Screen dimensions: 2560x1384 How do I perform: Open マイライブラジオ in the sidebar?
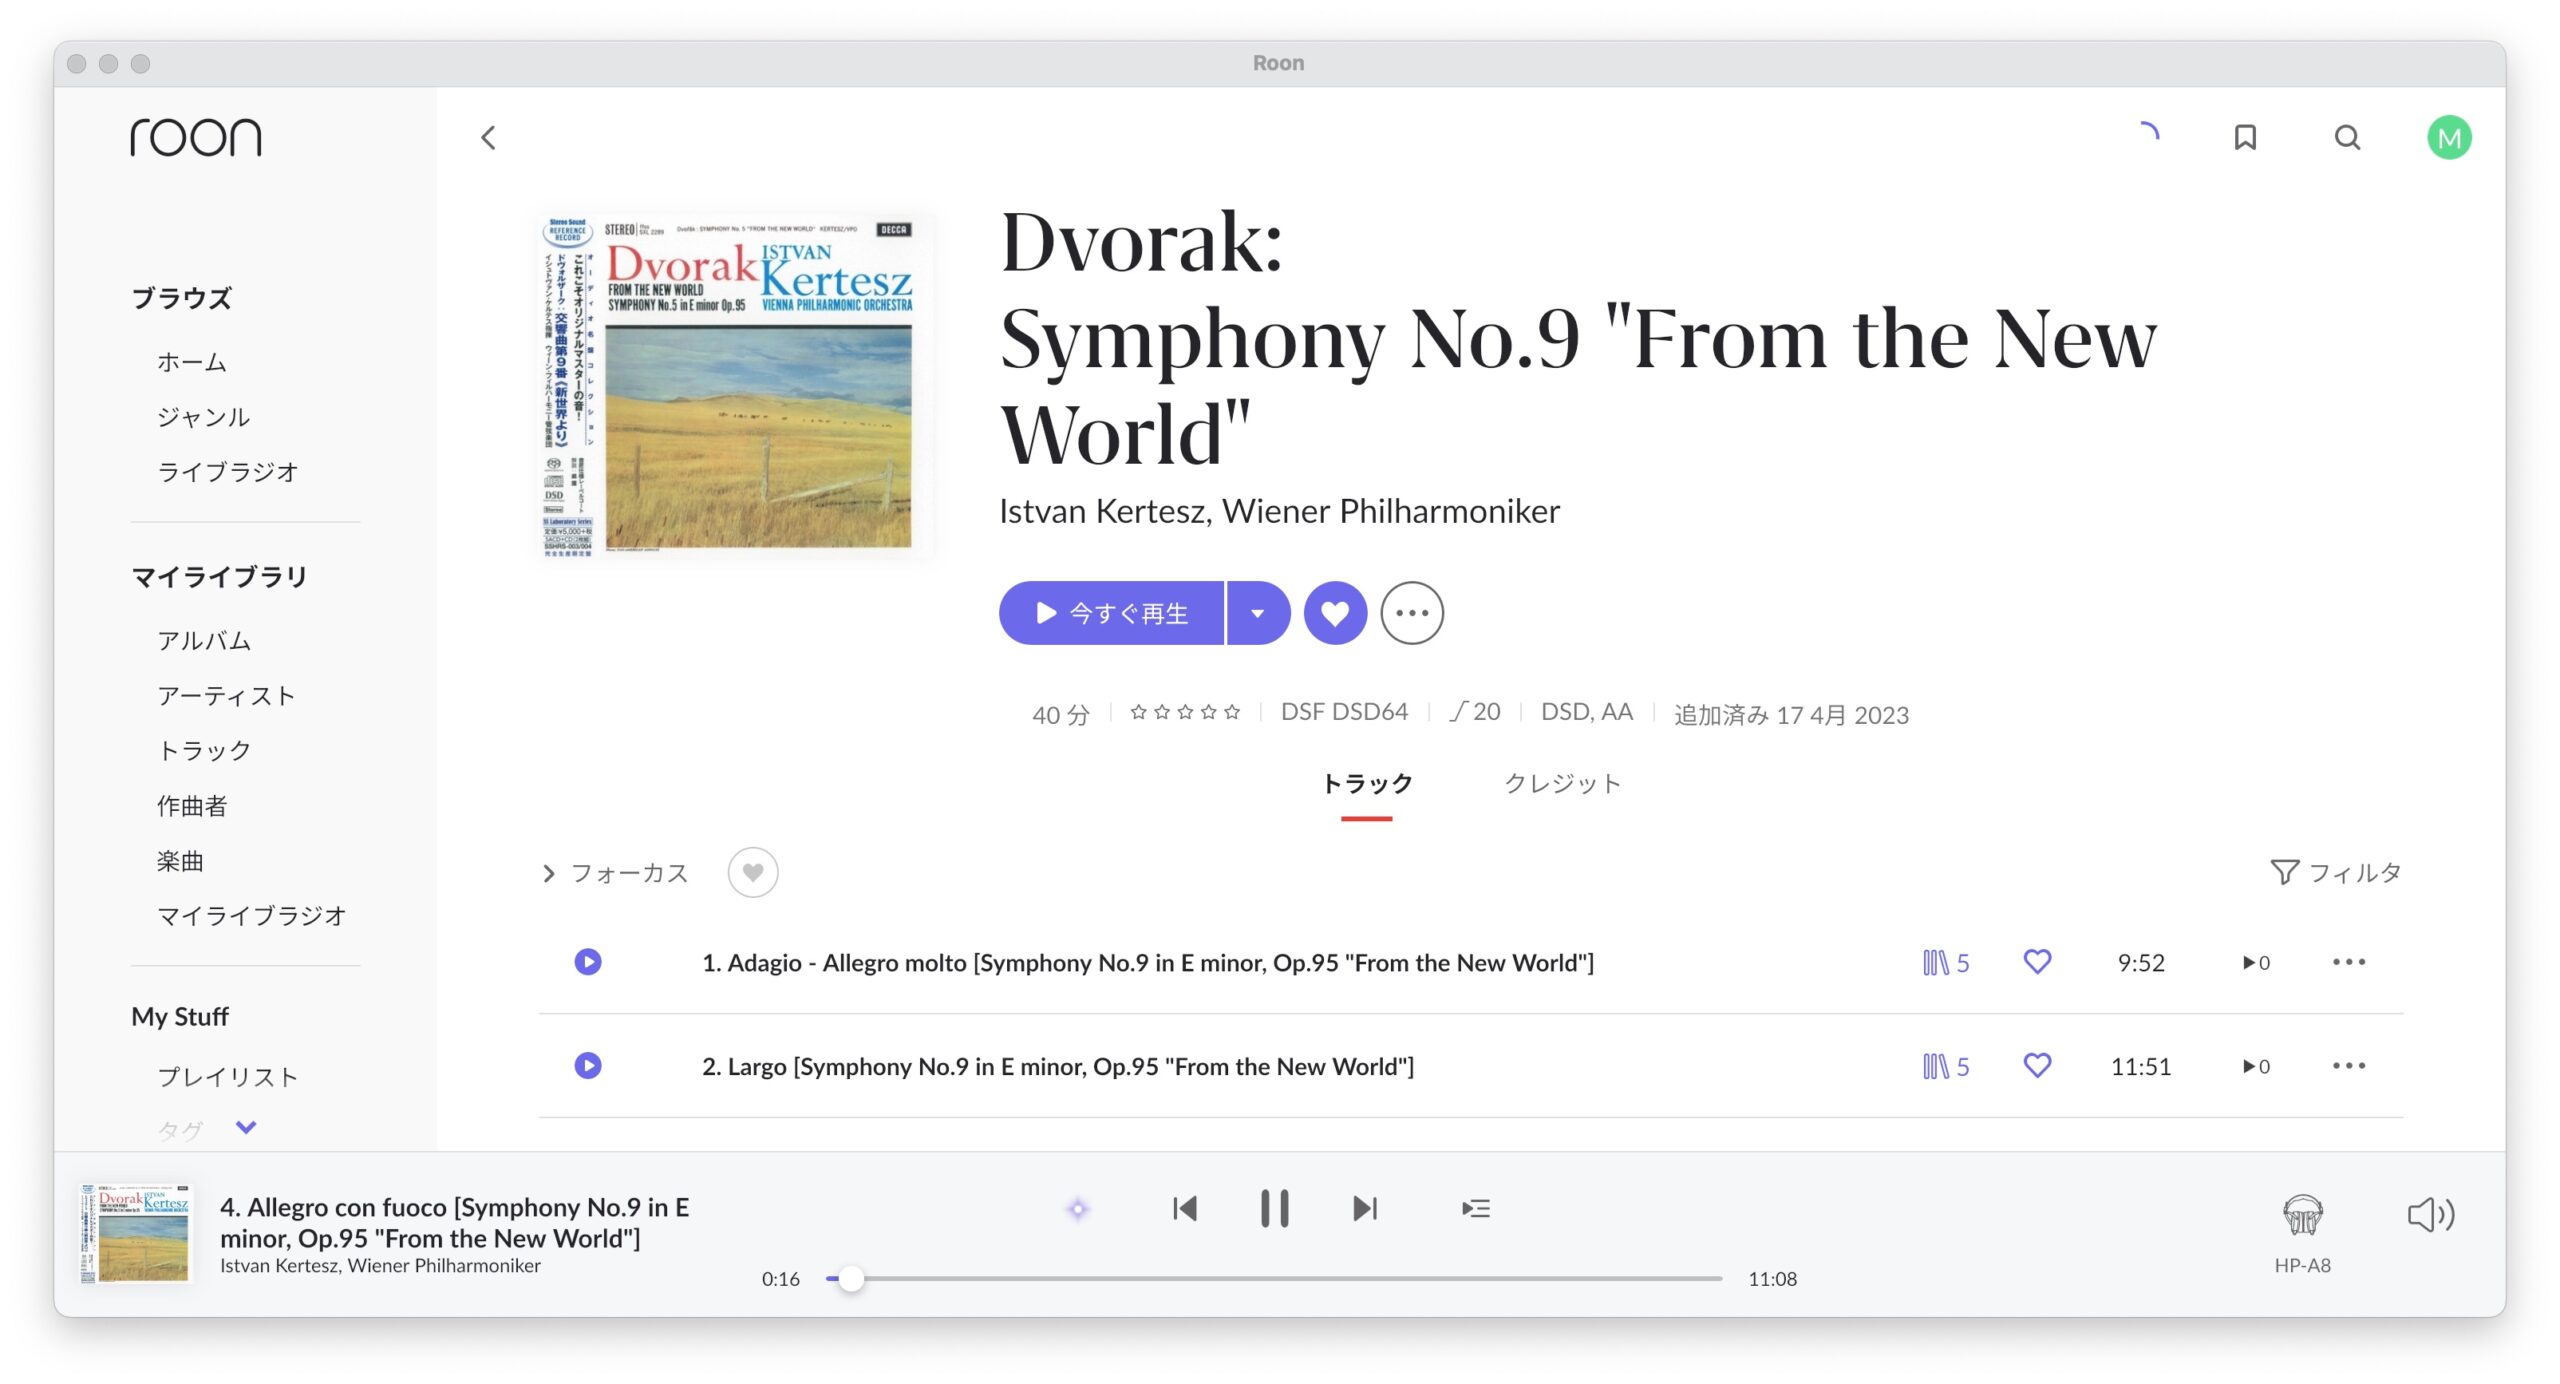coord(252,916)
